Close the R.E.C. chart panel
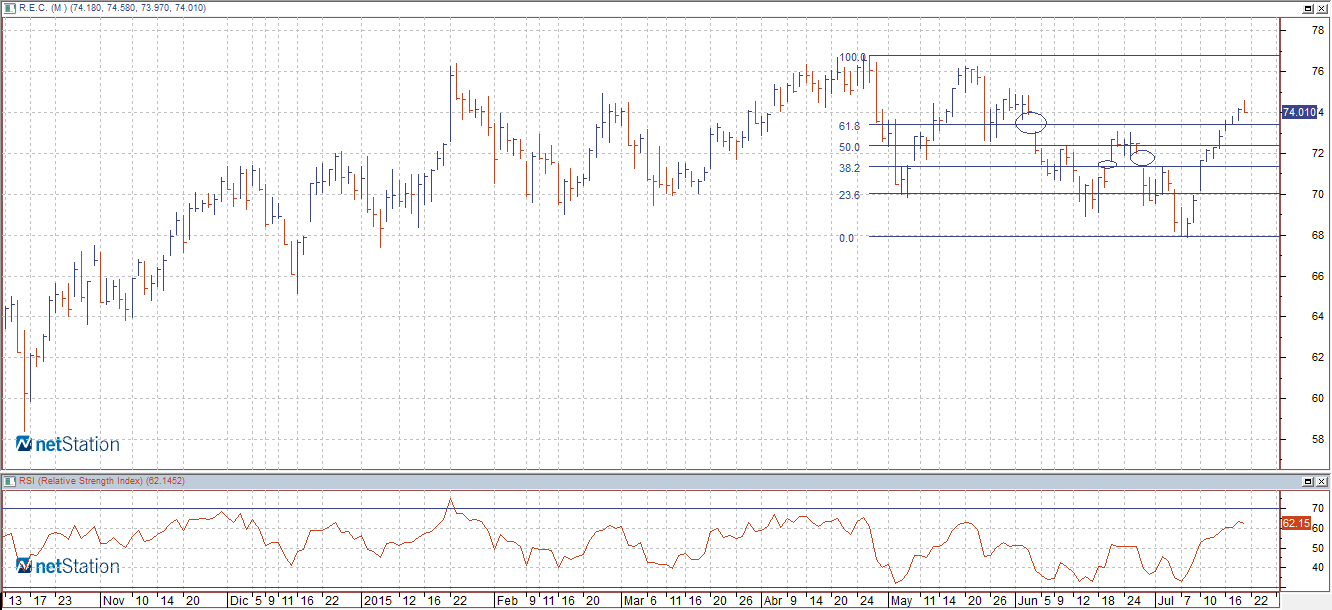 [1321, 7]
